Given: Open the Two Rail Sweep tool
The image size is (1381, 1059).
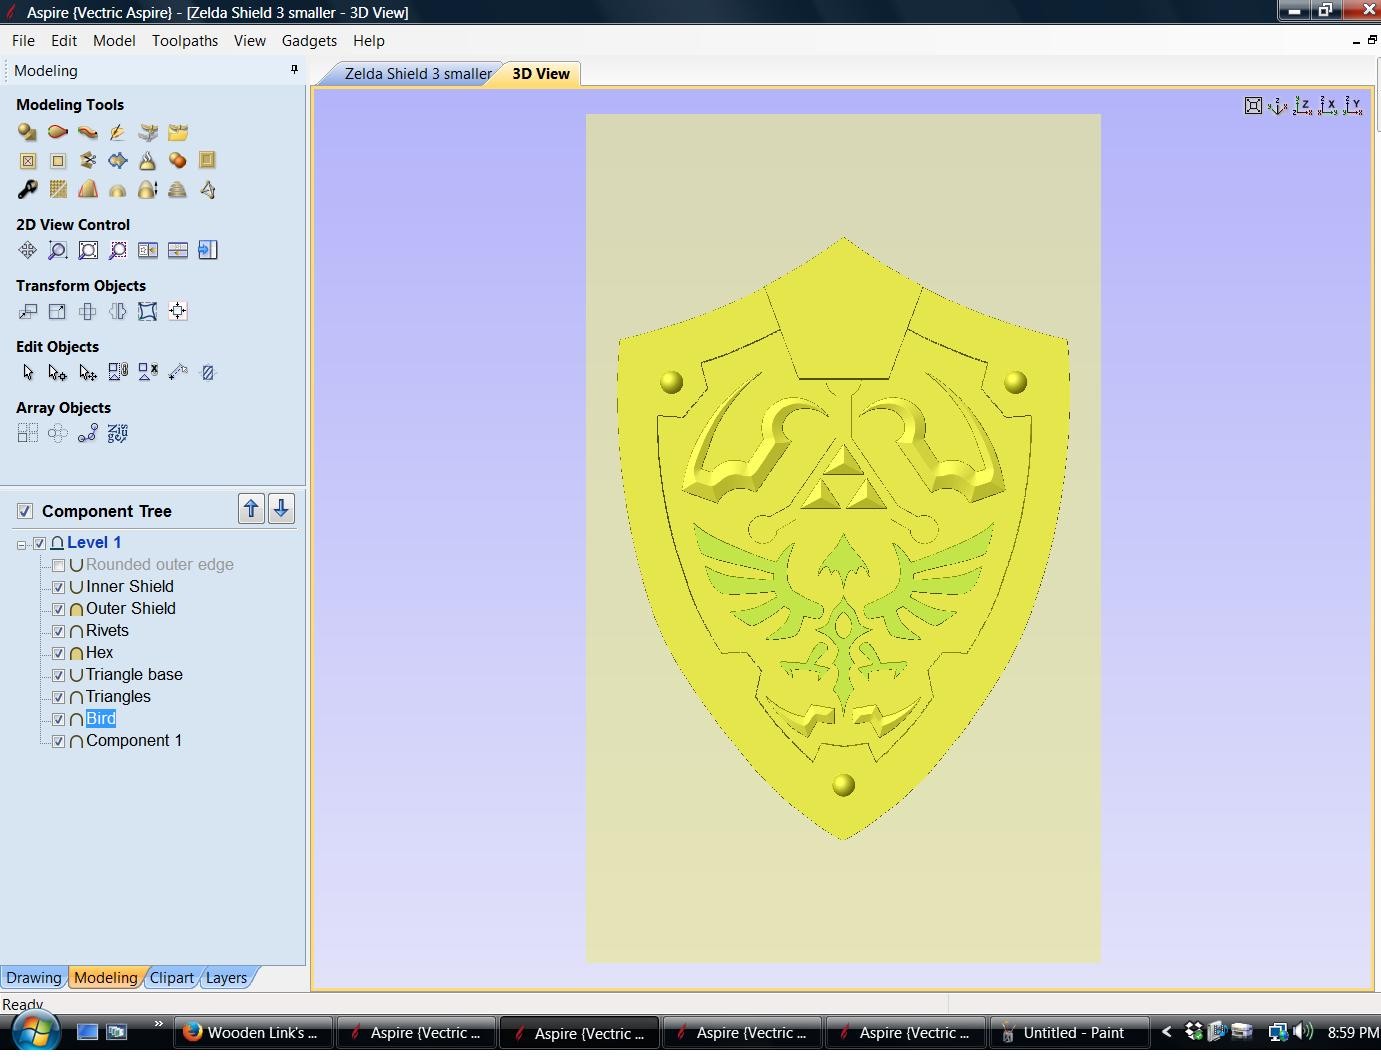Looking at the screenshot, I should (58, 132).
